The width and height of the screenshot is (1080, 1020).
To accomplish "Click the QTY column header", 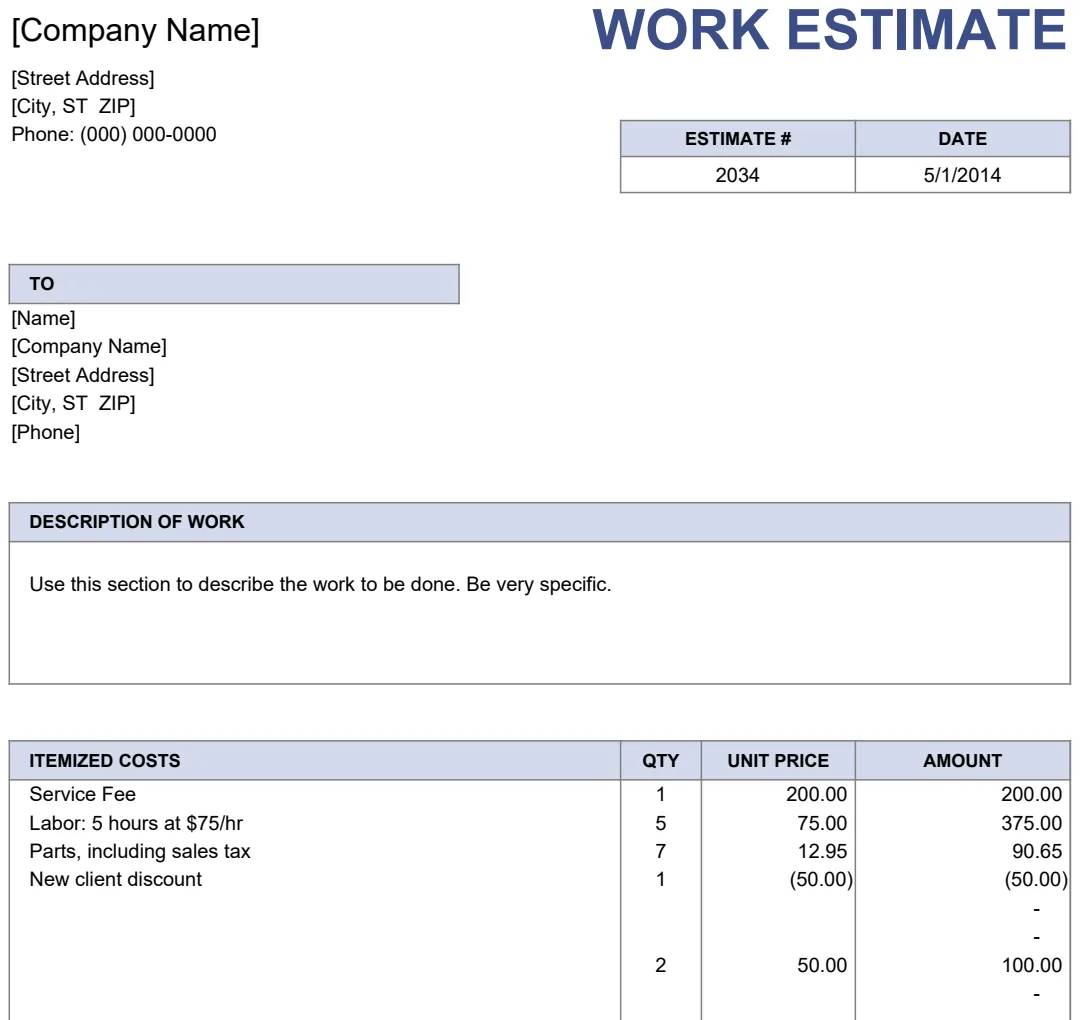I will click(x=661, y=760).
